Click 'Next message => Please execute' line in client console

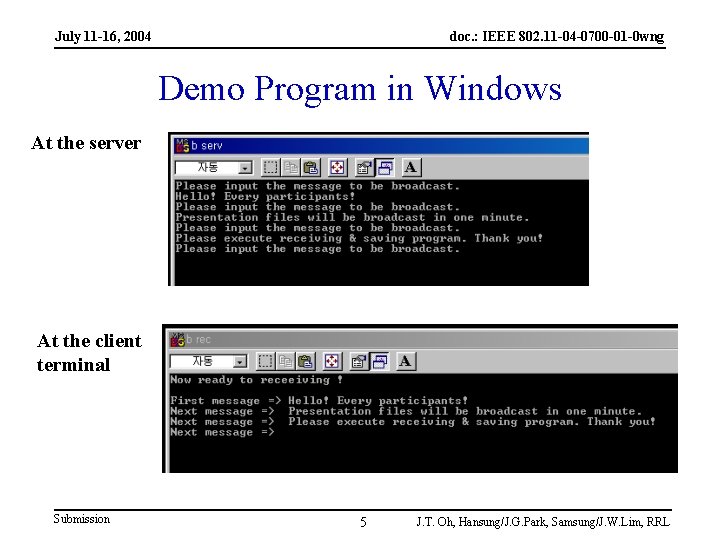tap(413, 422)
